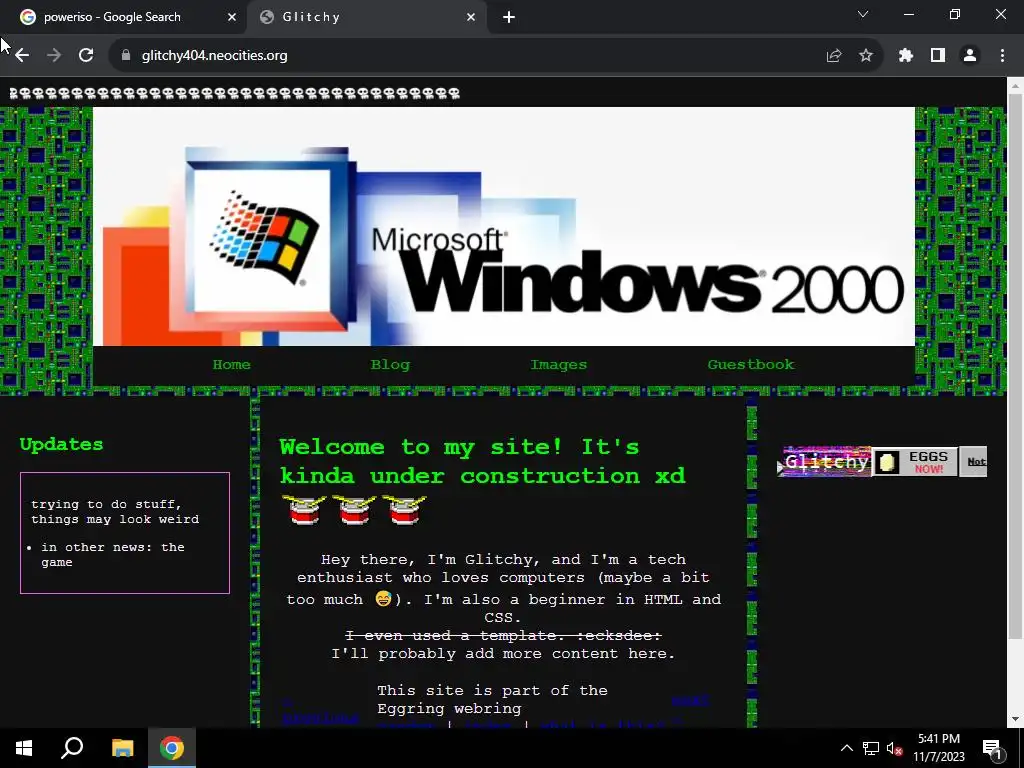
Task: View site information lock icon
Action: point(126,56)
